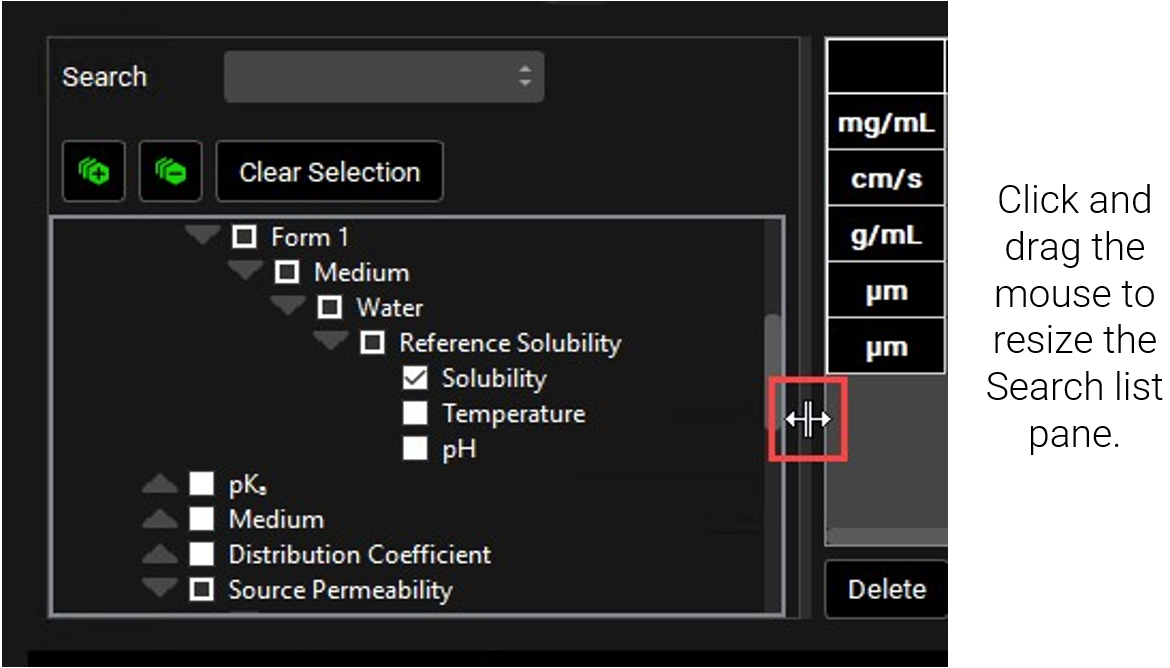Click the green remove-from-selection icon

click(170, 172)
